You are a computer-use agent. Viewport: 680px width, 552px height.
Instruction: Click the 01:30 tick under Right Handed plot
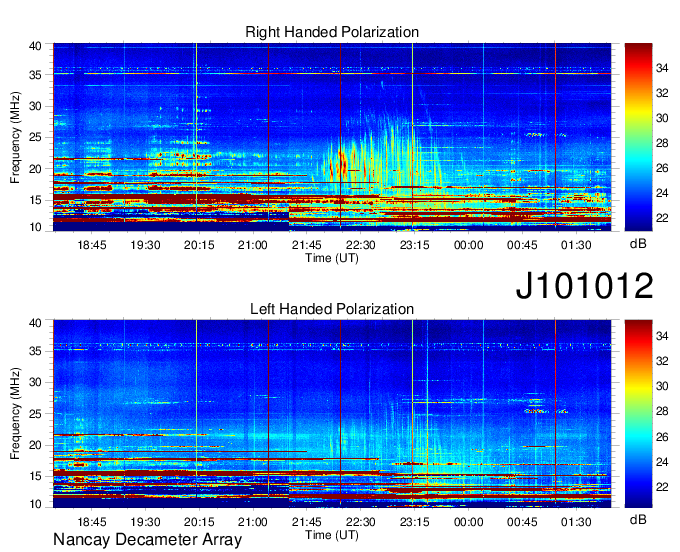click(x=576, y=245)
